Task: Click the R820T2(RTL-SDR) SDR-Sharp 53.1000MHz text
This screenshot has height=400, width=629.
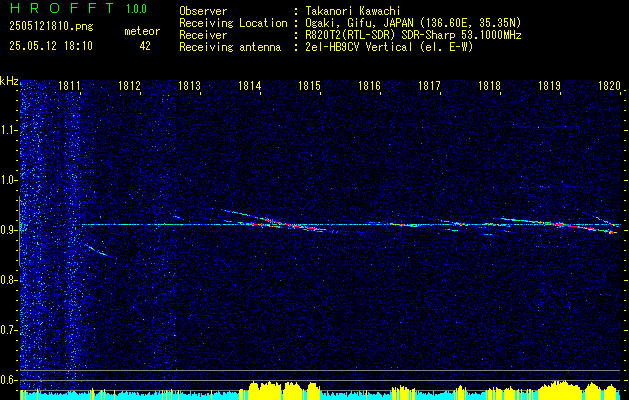Action: point(413,35)
